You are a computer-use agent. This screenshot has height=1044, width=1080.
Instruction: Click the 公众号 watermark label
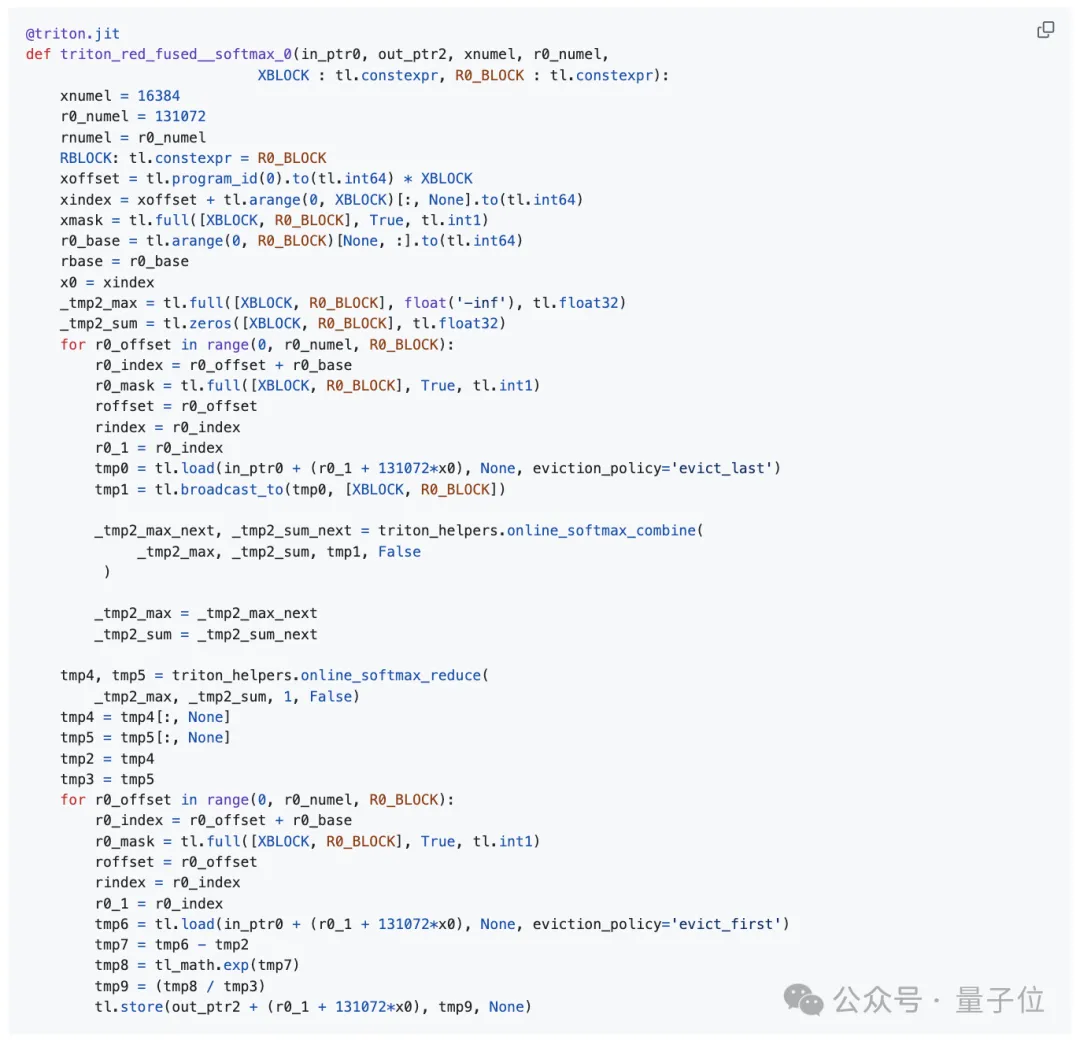coord(877,1000)
